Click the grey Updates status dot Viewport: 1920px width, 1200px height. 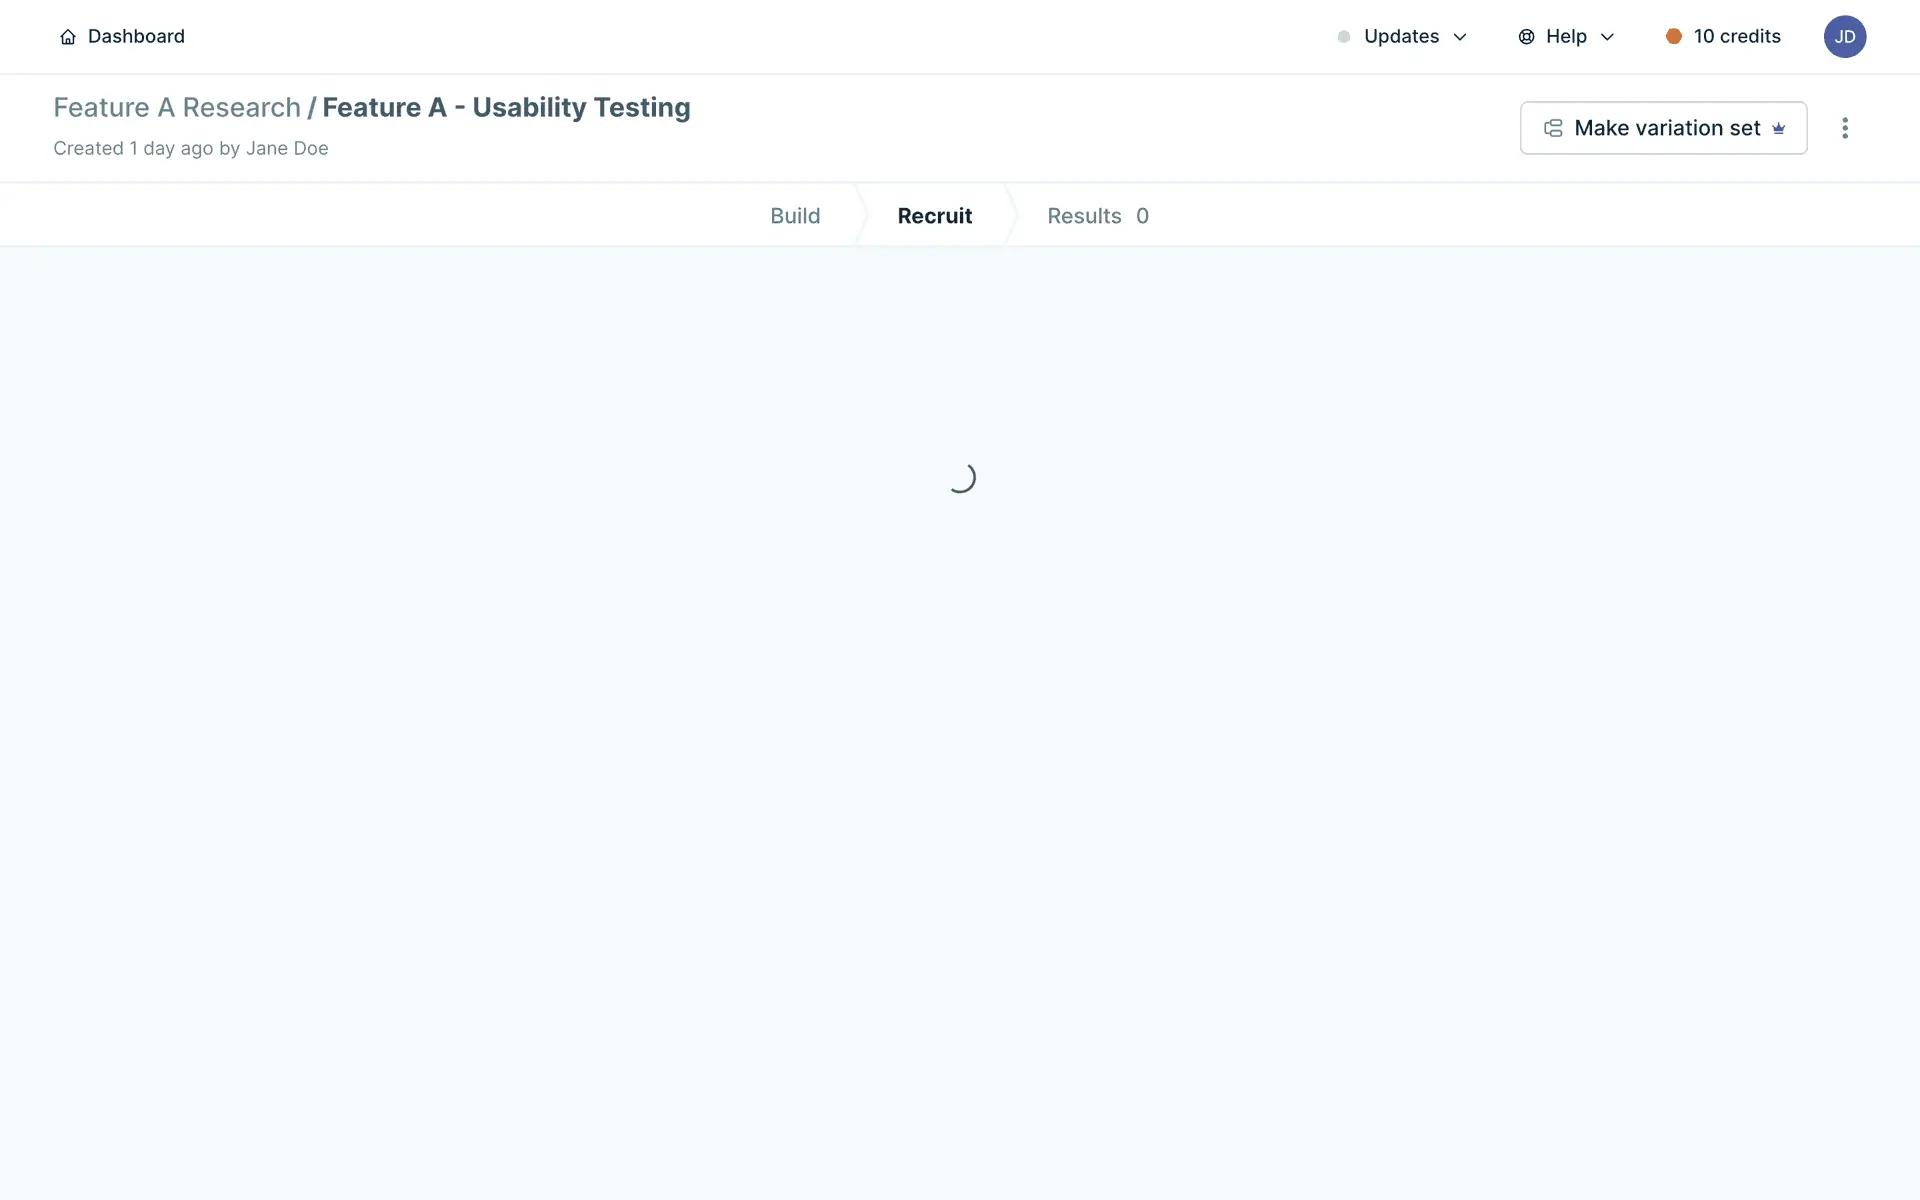(x=1344, y=37)
